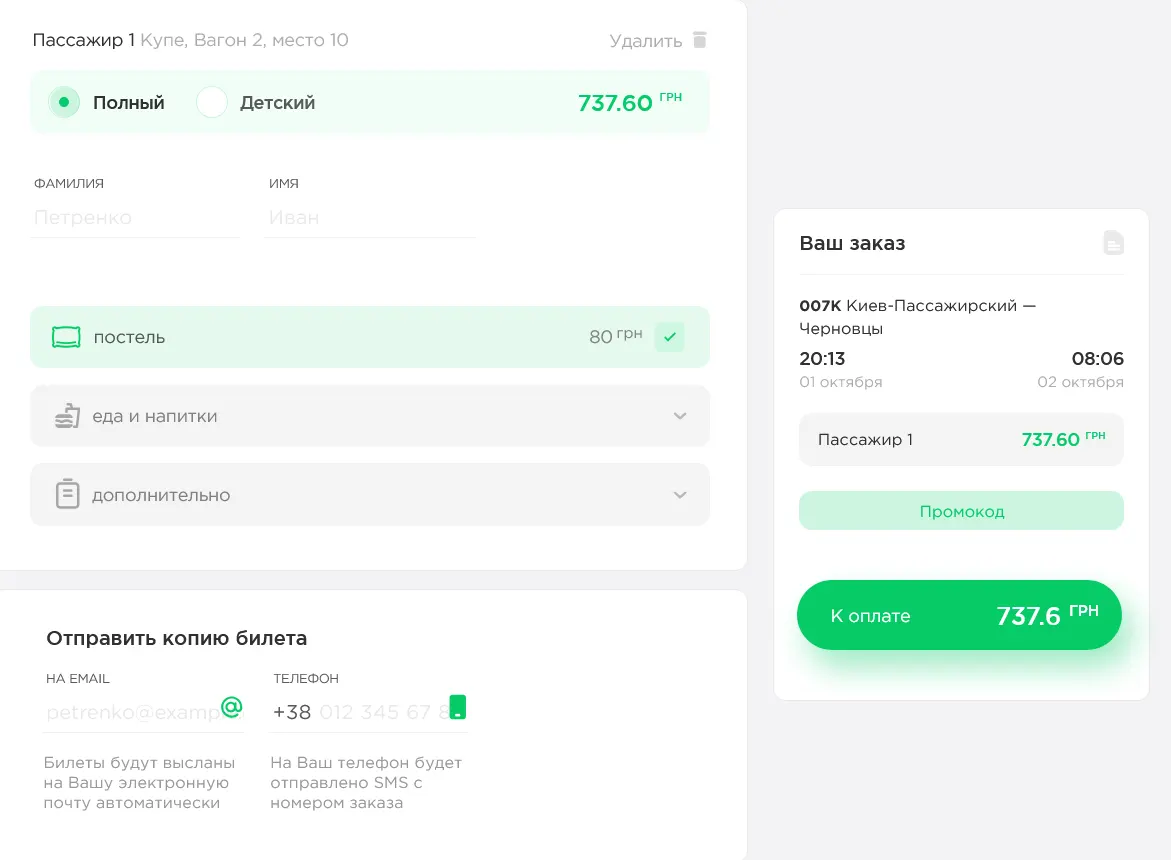Click the К оплате 737.6 ГРН button

[960, 615]
